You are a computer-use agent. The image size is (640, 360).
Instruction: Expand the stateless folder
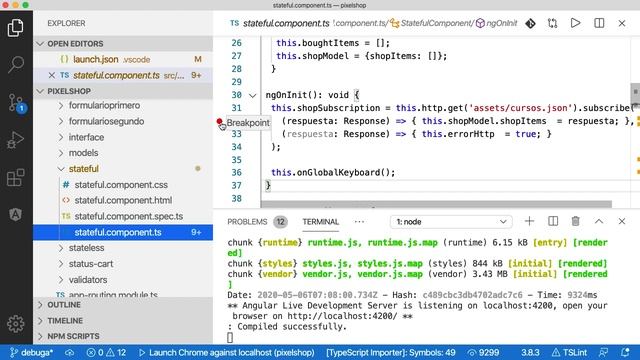(x=86, y=248)
